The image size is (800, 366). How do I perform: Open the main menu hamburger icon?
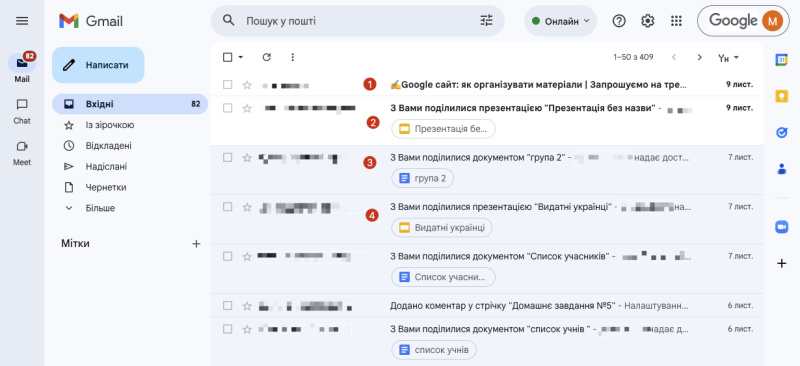pos(22,21)
